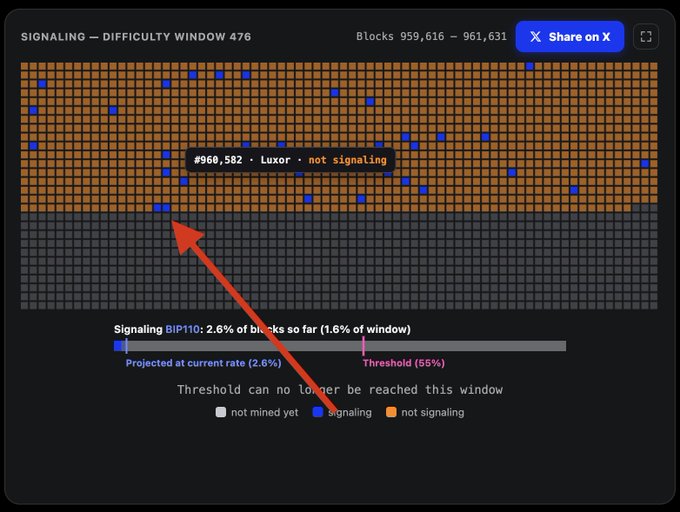Screen dimensions: 680x512
Task: Click the Share on X button
Action: coord(569,37)
